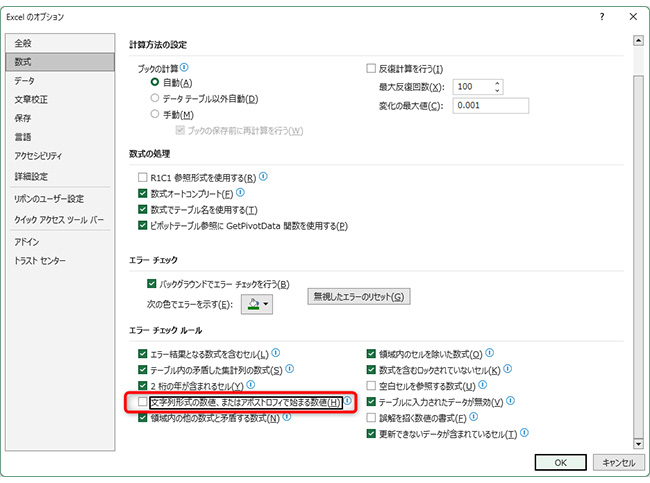Image resolution: width=650 pixels, height=483 pixels.
Task: Open リボンのユーザー設定 category
Action: 60,199
